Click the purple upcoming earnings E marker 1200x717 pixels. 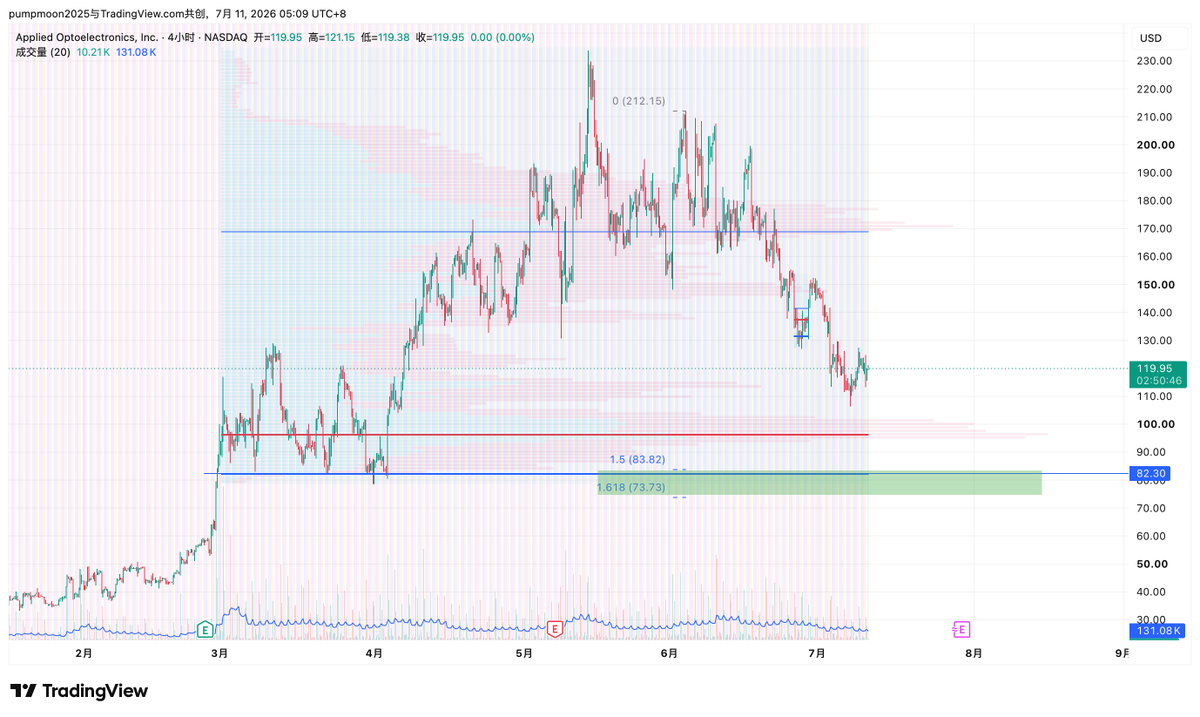[x=961, y=629]
